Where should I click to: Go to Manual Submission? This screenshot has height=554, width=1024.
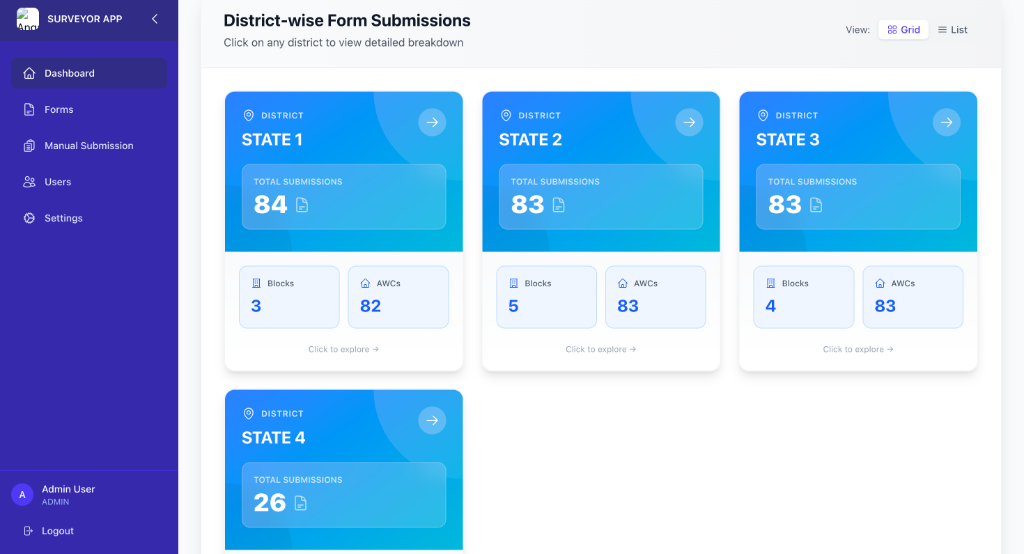pos(89,146)
